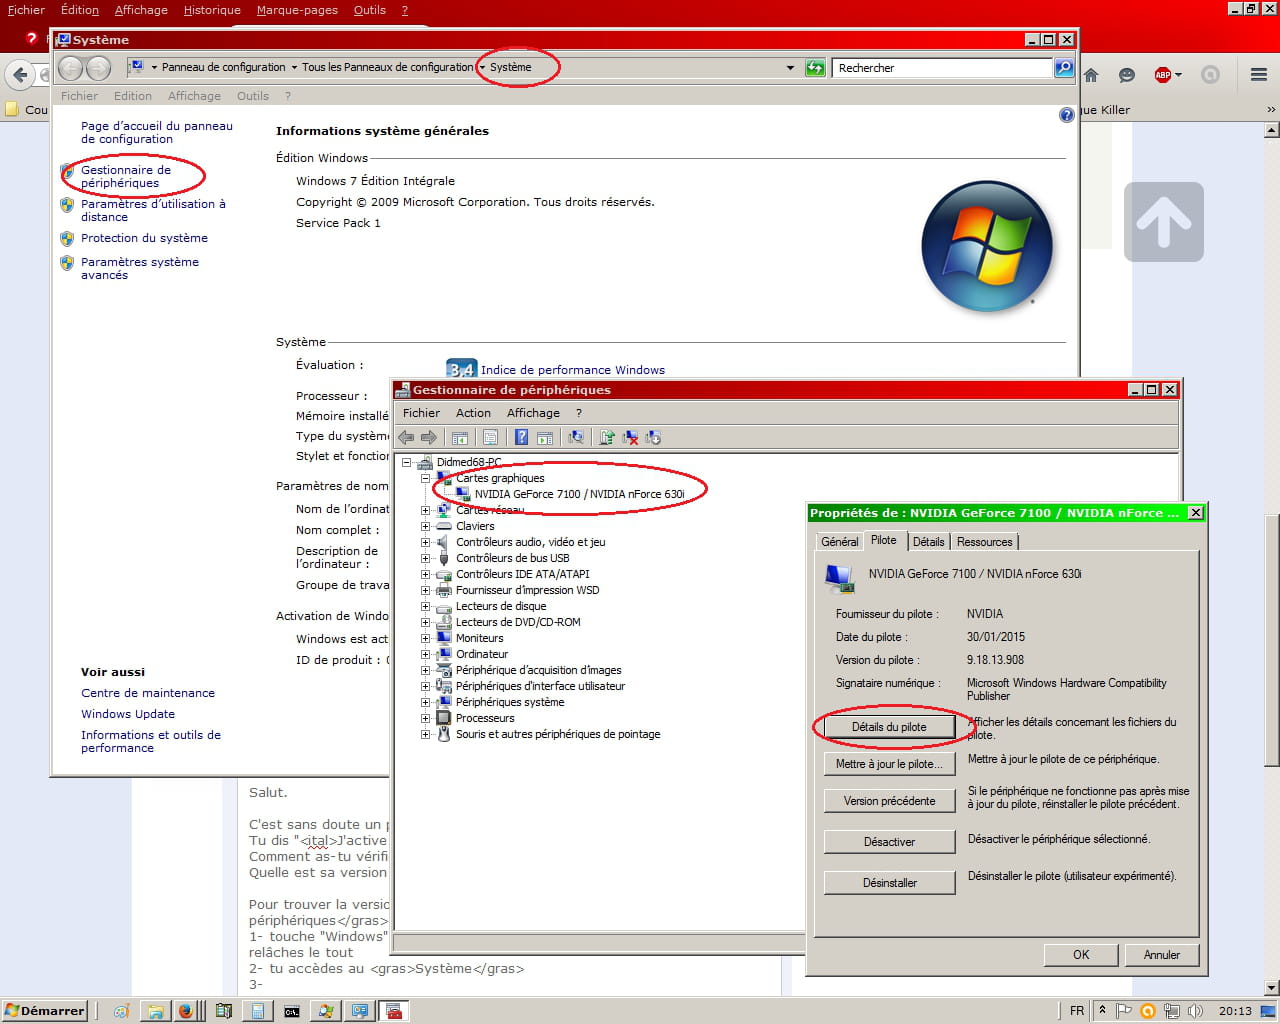Click the disable device icon with down arrow
1280x1024 pixels.
pos(653,437)
